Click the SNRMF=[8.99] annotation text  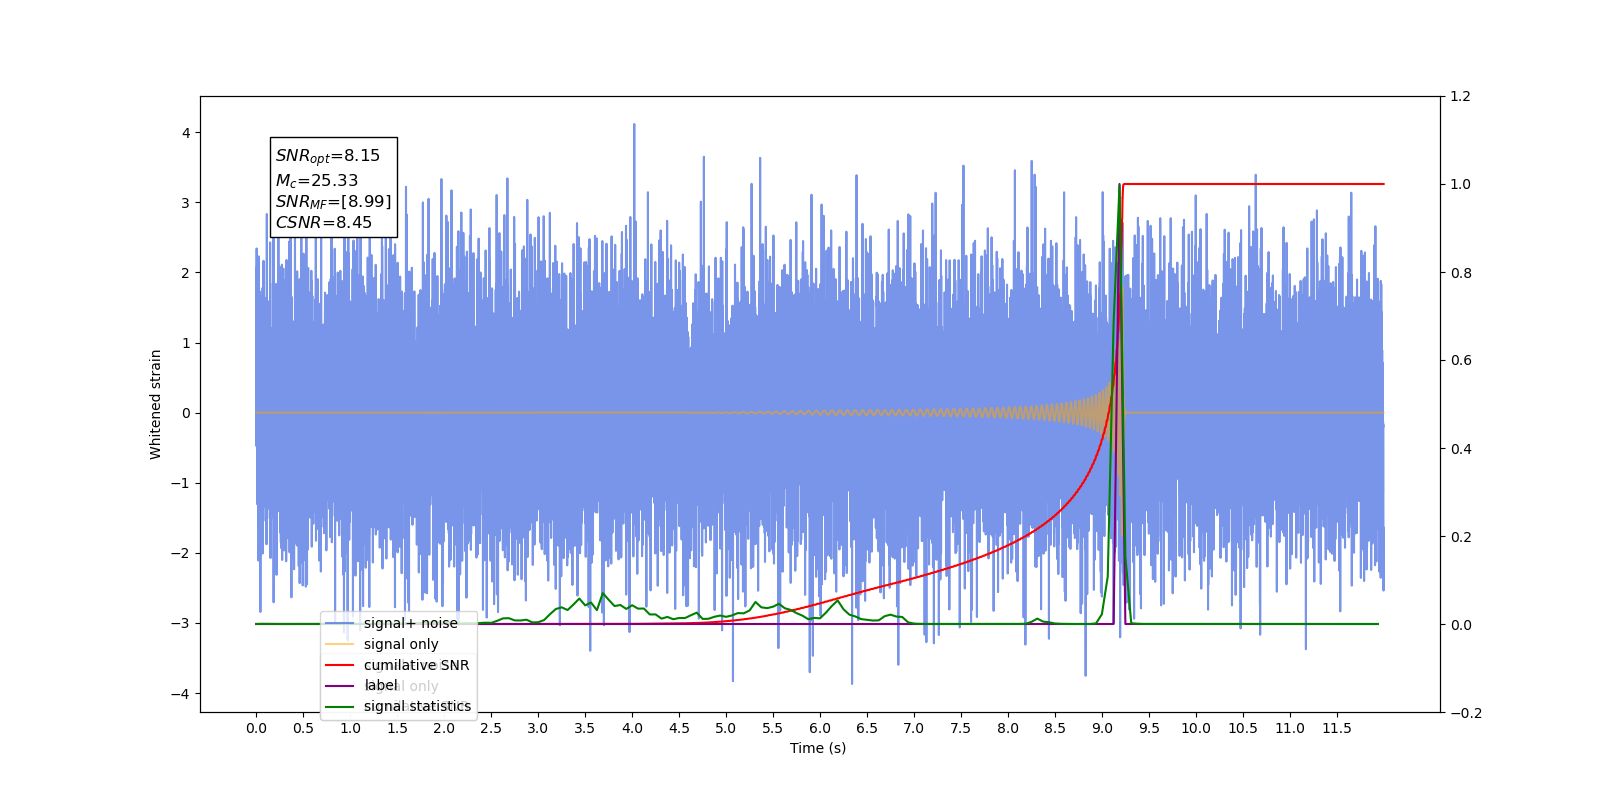(x=334, y=201)
